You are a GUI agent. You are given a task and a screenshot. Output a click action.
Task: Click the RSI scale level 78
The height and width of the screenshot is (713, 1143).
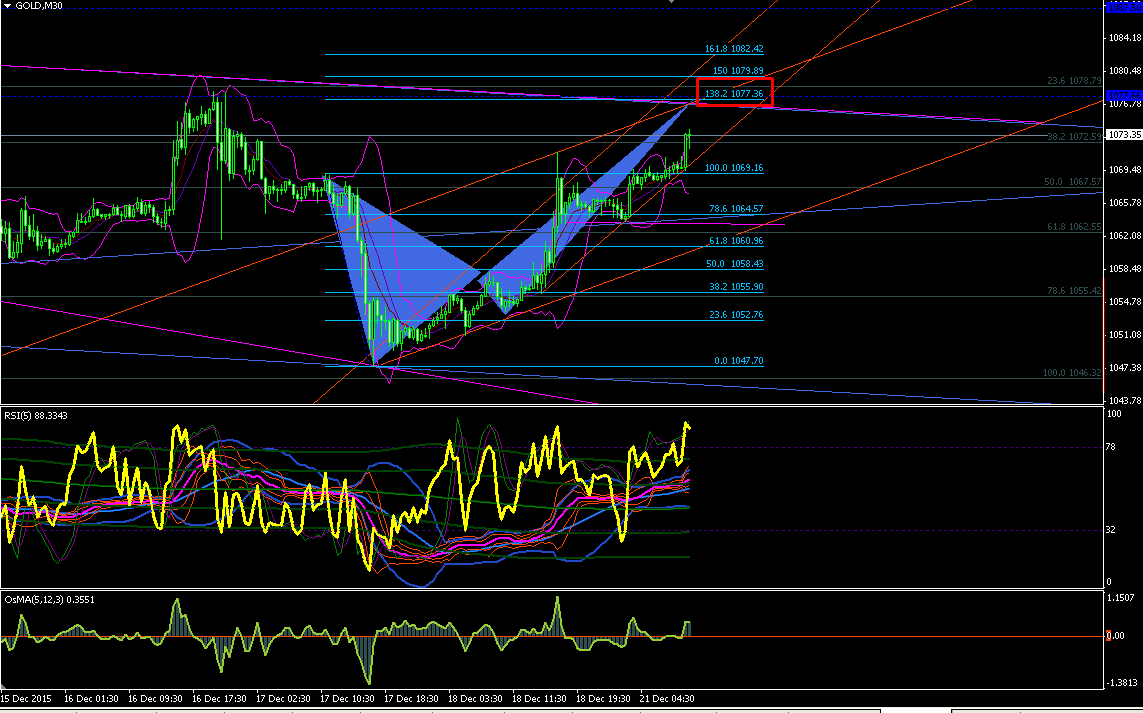point(1111,447)
